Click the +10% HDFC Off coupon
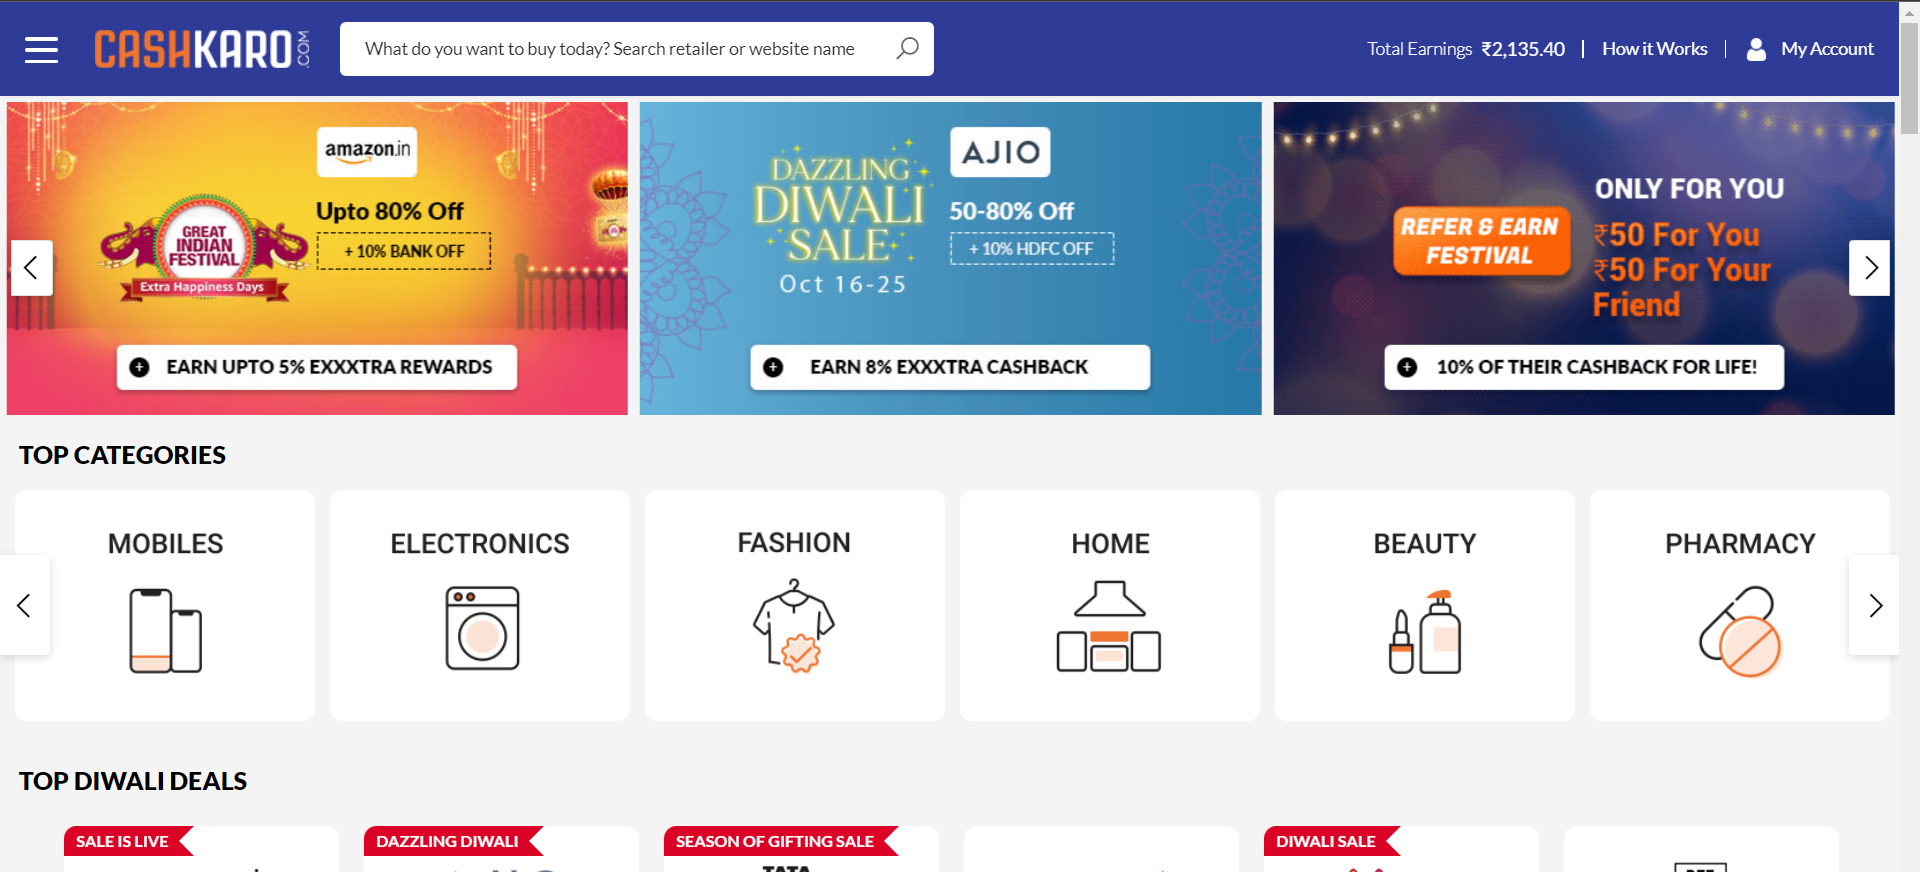The height and width of the screenshot is (872, 1920). pyautogui.click(x=1032, y=248)
